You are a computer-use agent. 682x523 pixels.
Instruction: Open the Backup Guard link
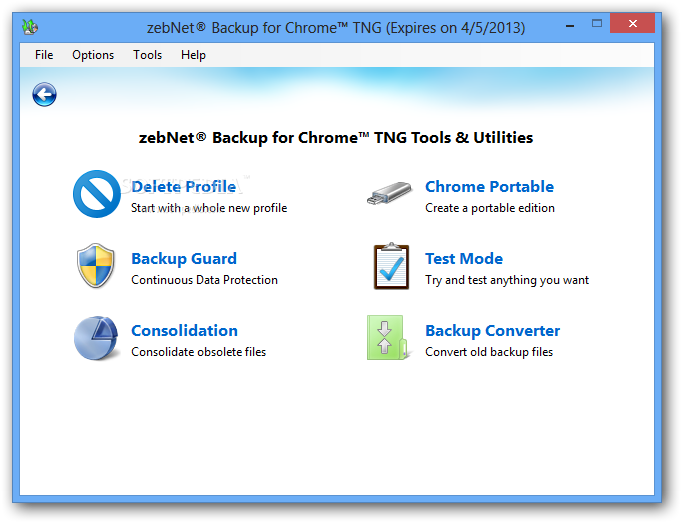pyautogui.click(x=184, y=258)
